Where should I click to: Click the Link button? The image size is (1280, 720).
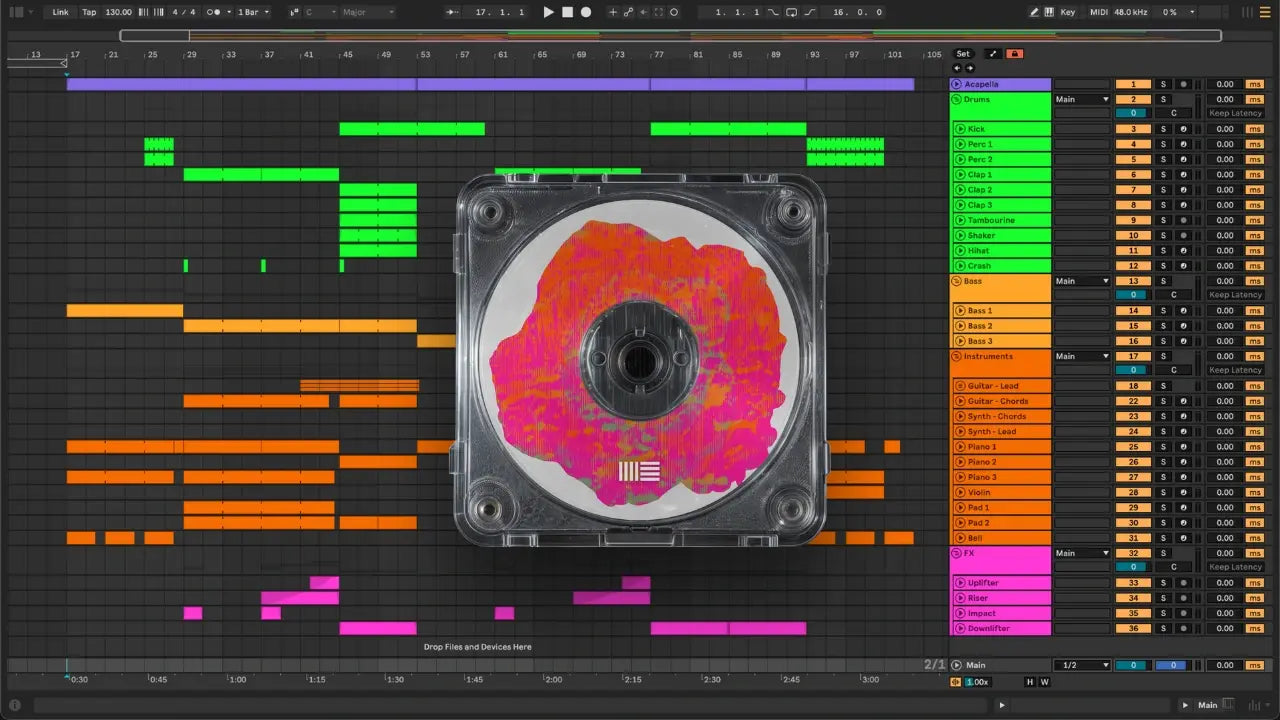pos(61,12)
